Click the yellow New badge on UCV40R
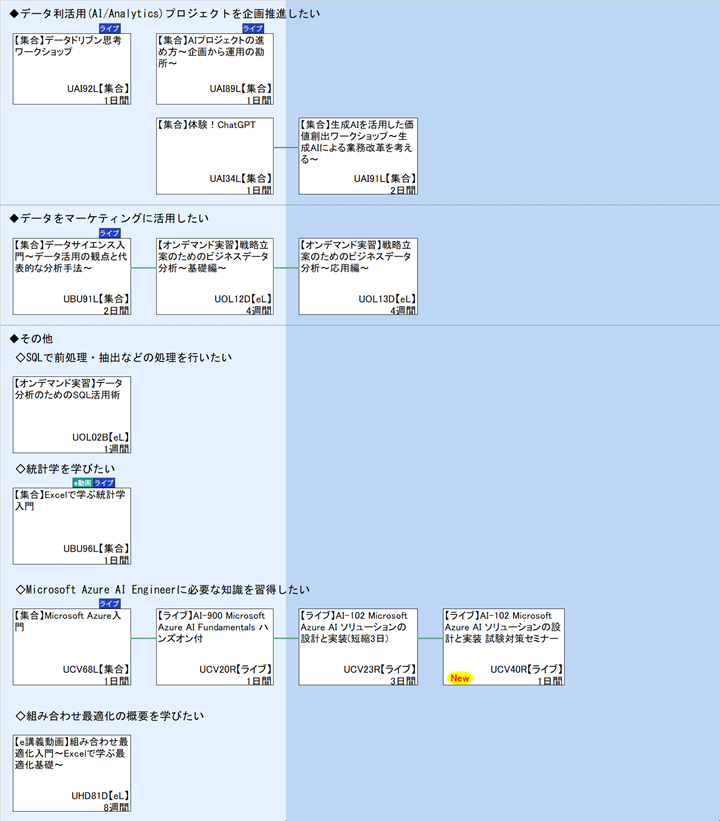This screenshot has width=720, height=821. tap(460, 678)
